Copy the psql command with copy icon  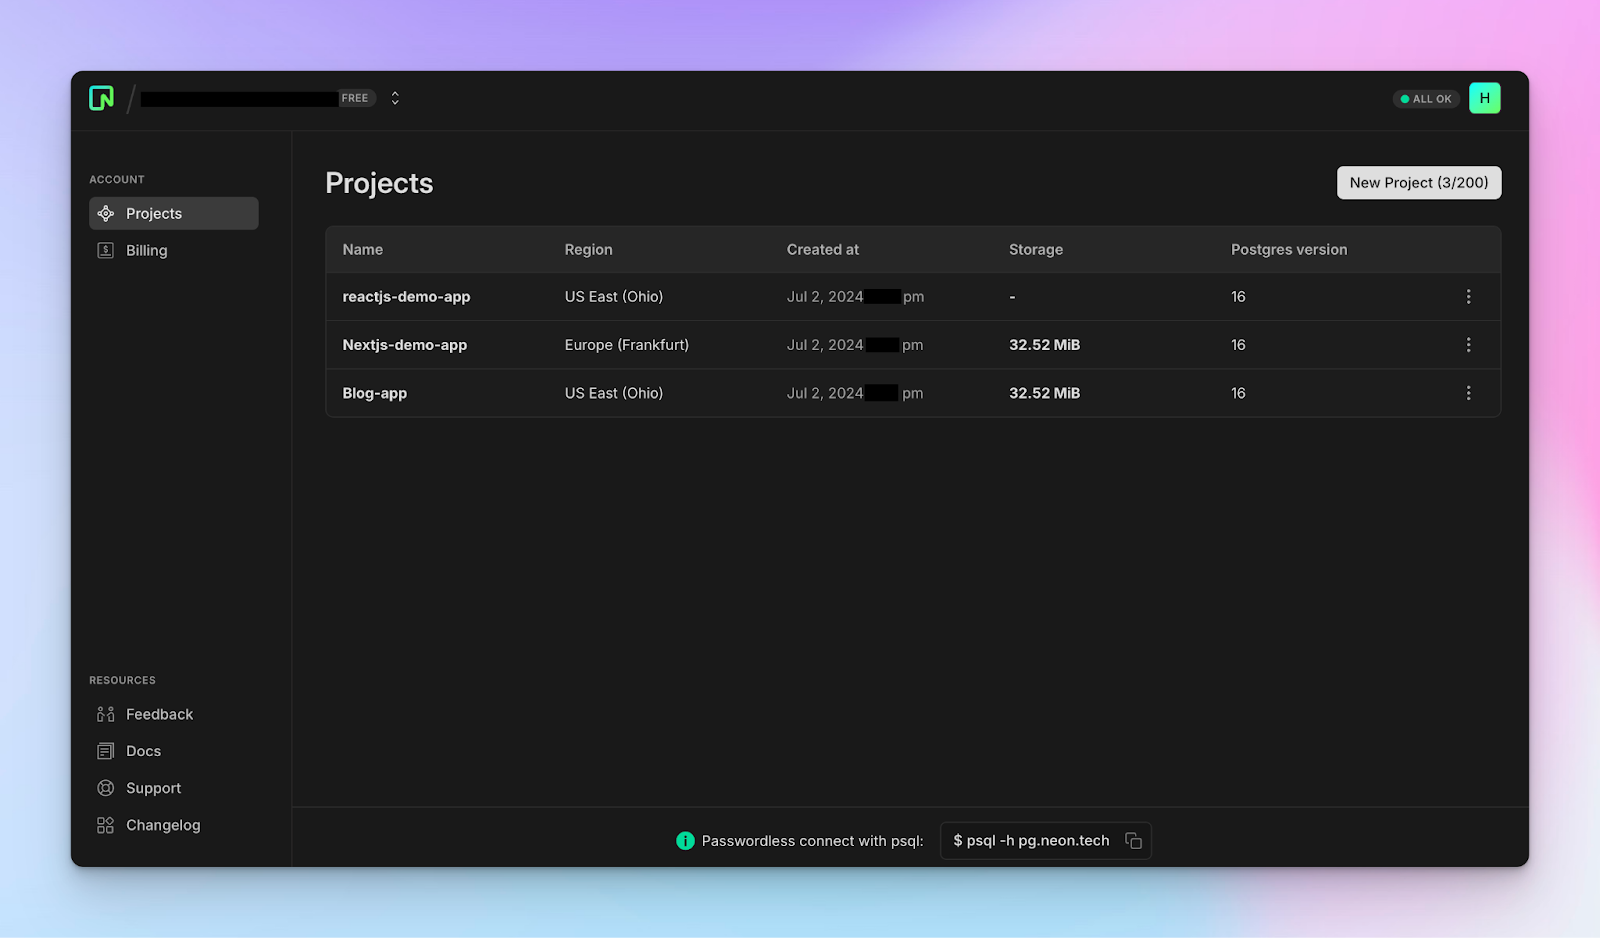(1133, 841)
